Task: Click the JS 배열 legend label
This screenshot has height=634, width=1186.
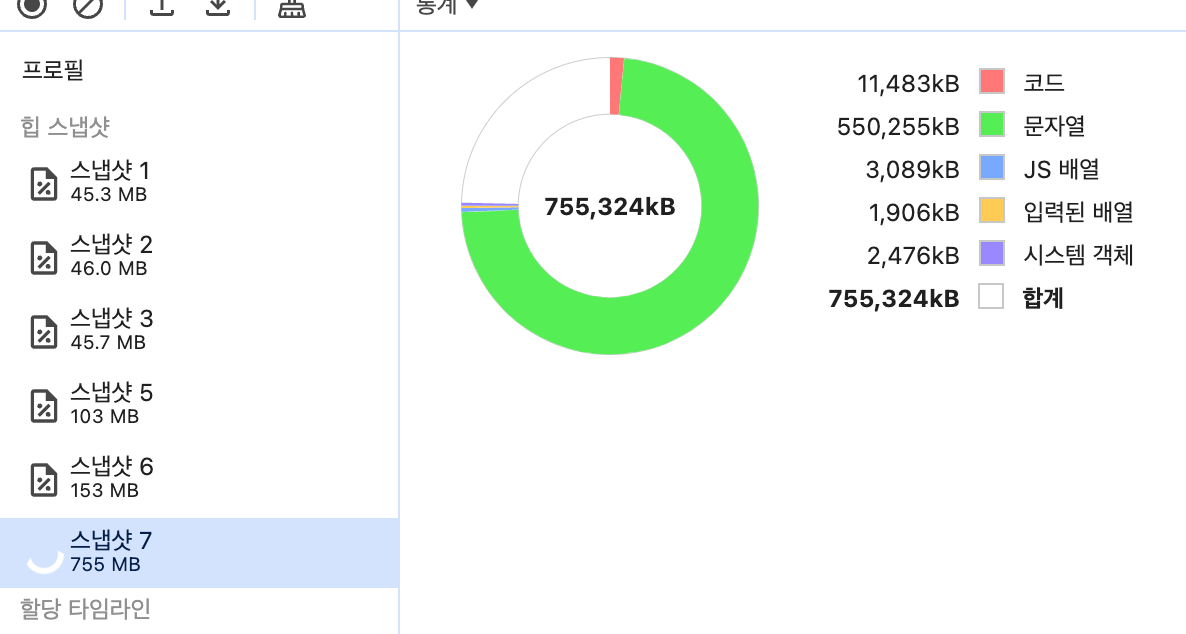Action: click(x=1061, y=169)
